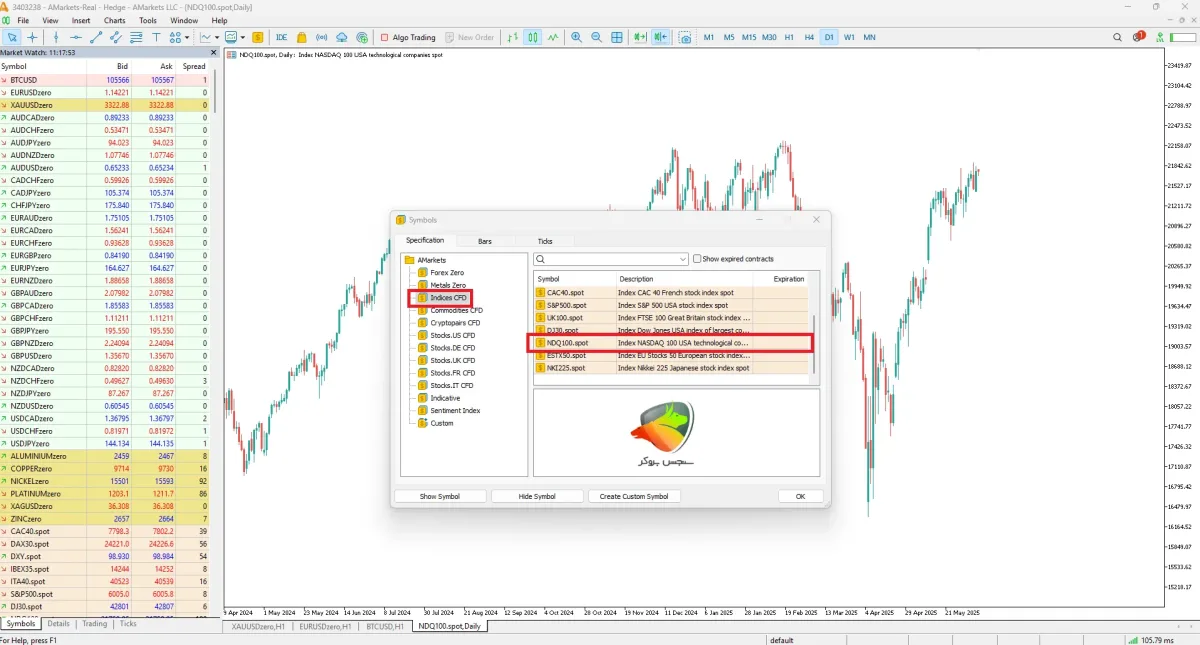Select BTCUSD row in Market Watch

105,80
